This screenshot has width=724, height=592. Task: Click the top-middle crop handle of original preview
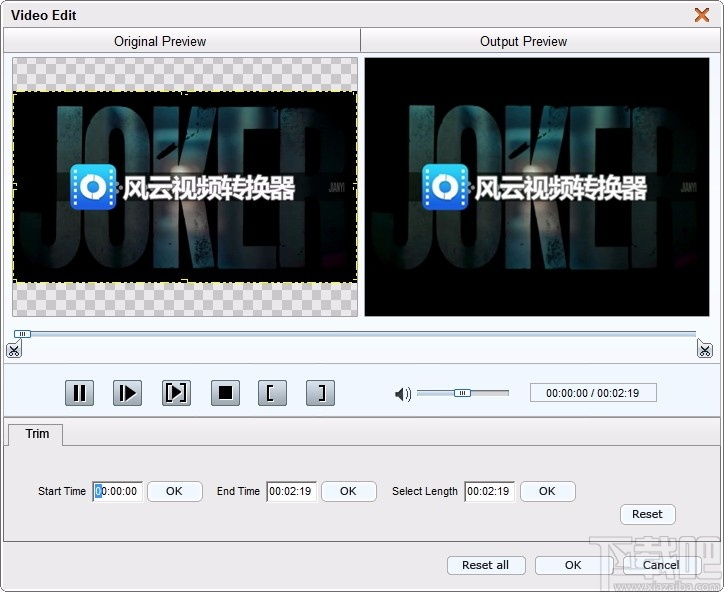click(185, 93)
